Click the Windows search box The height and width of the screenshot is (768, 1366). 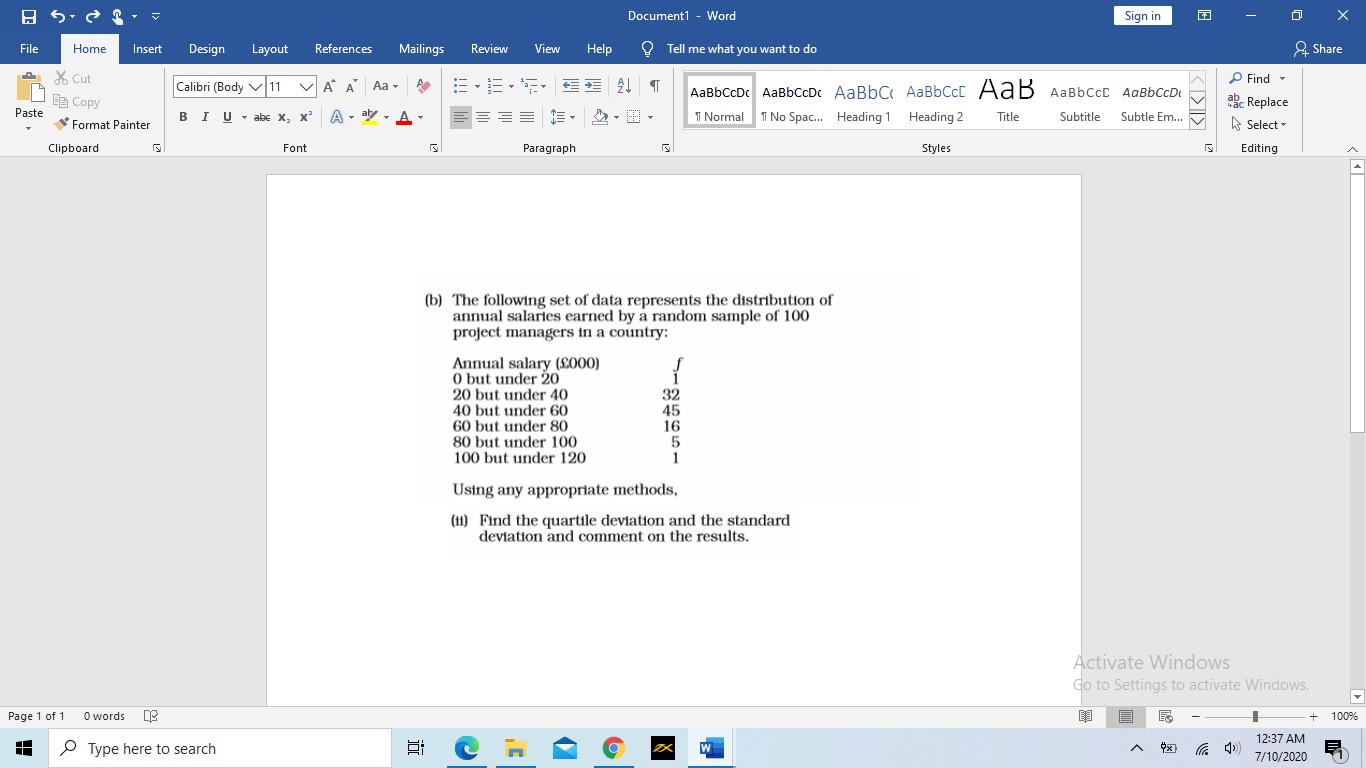tap(220, 748)
